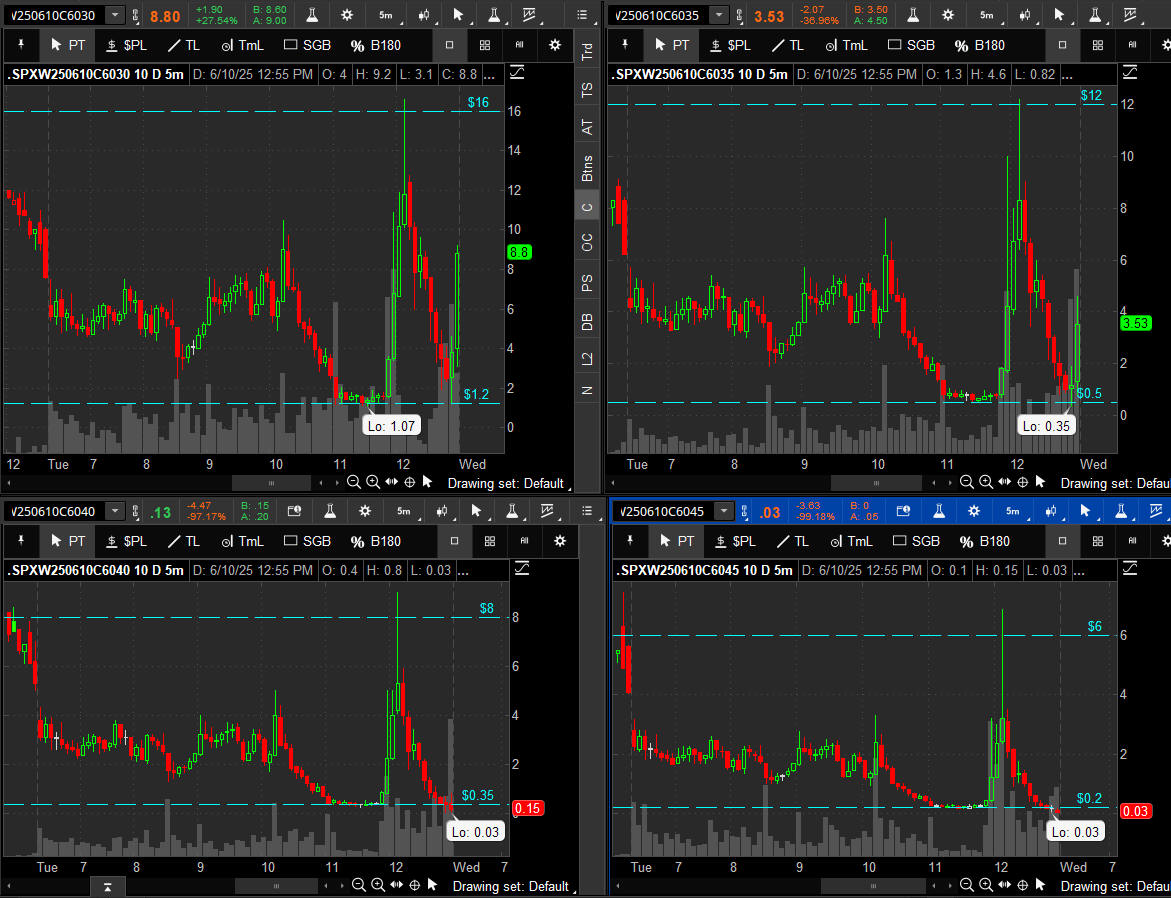The height and width of the screenshot is (898, 1171).
Task: Click zoom out magnifier below C6030 chart
Action: coord(355,482)
